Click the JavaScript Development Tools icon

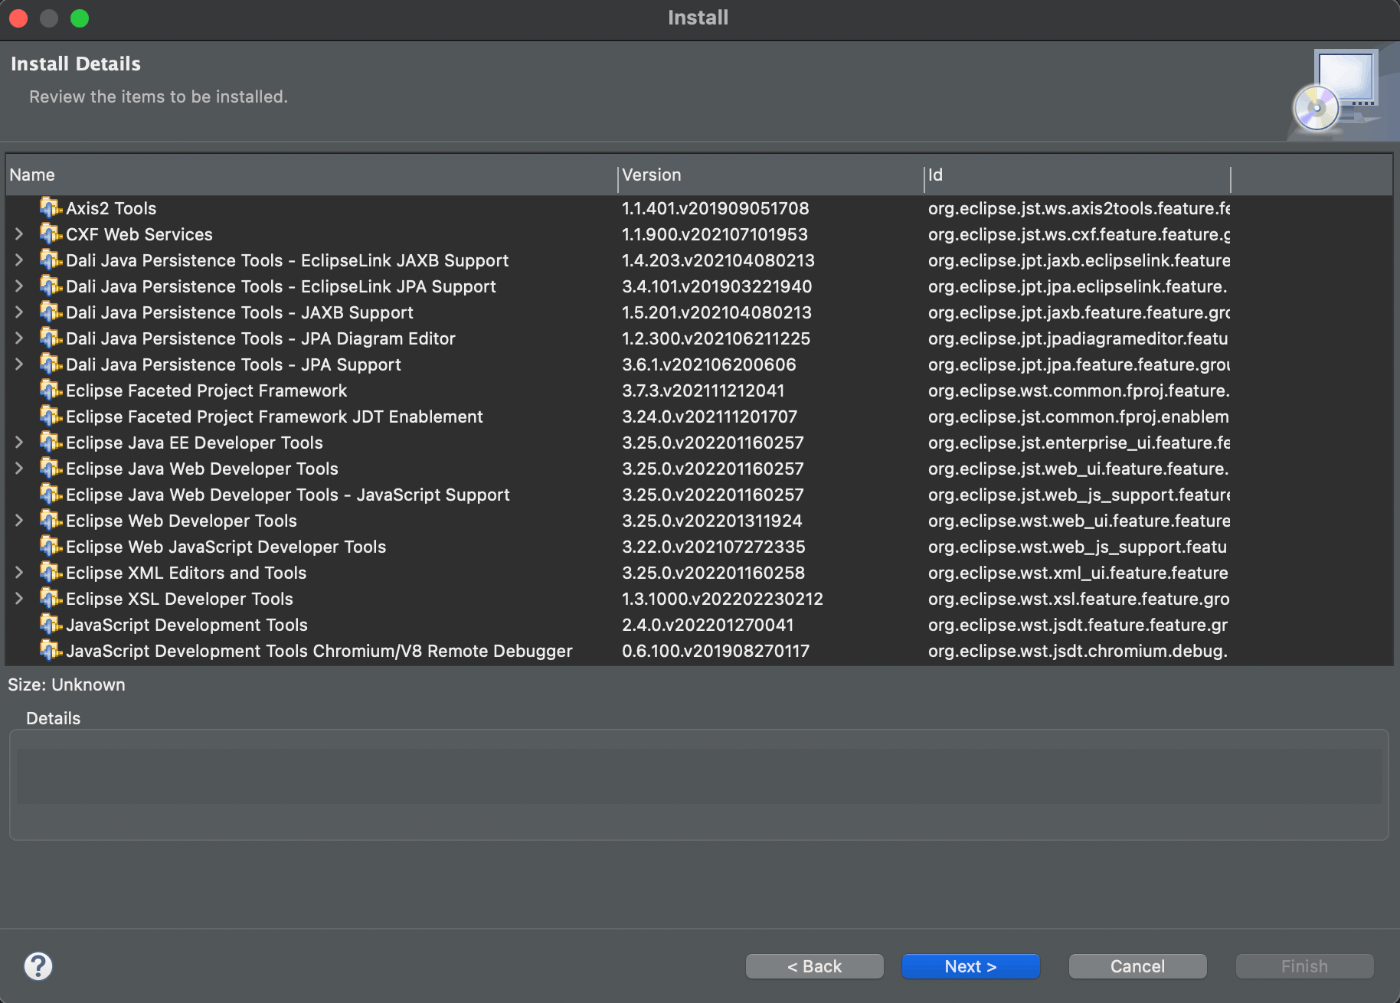click(x=50, y=623)
